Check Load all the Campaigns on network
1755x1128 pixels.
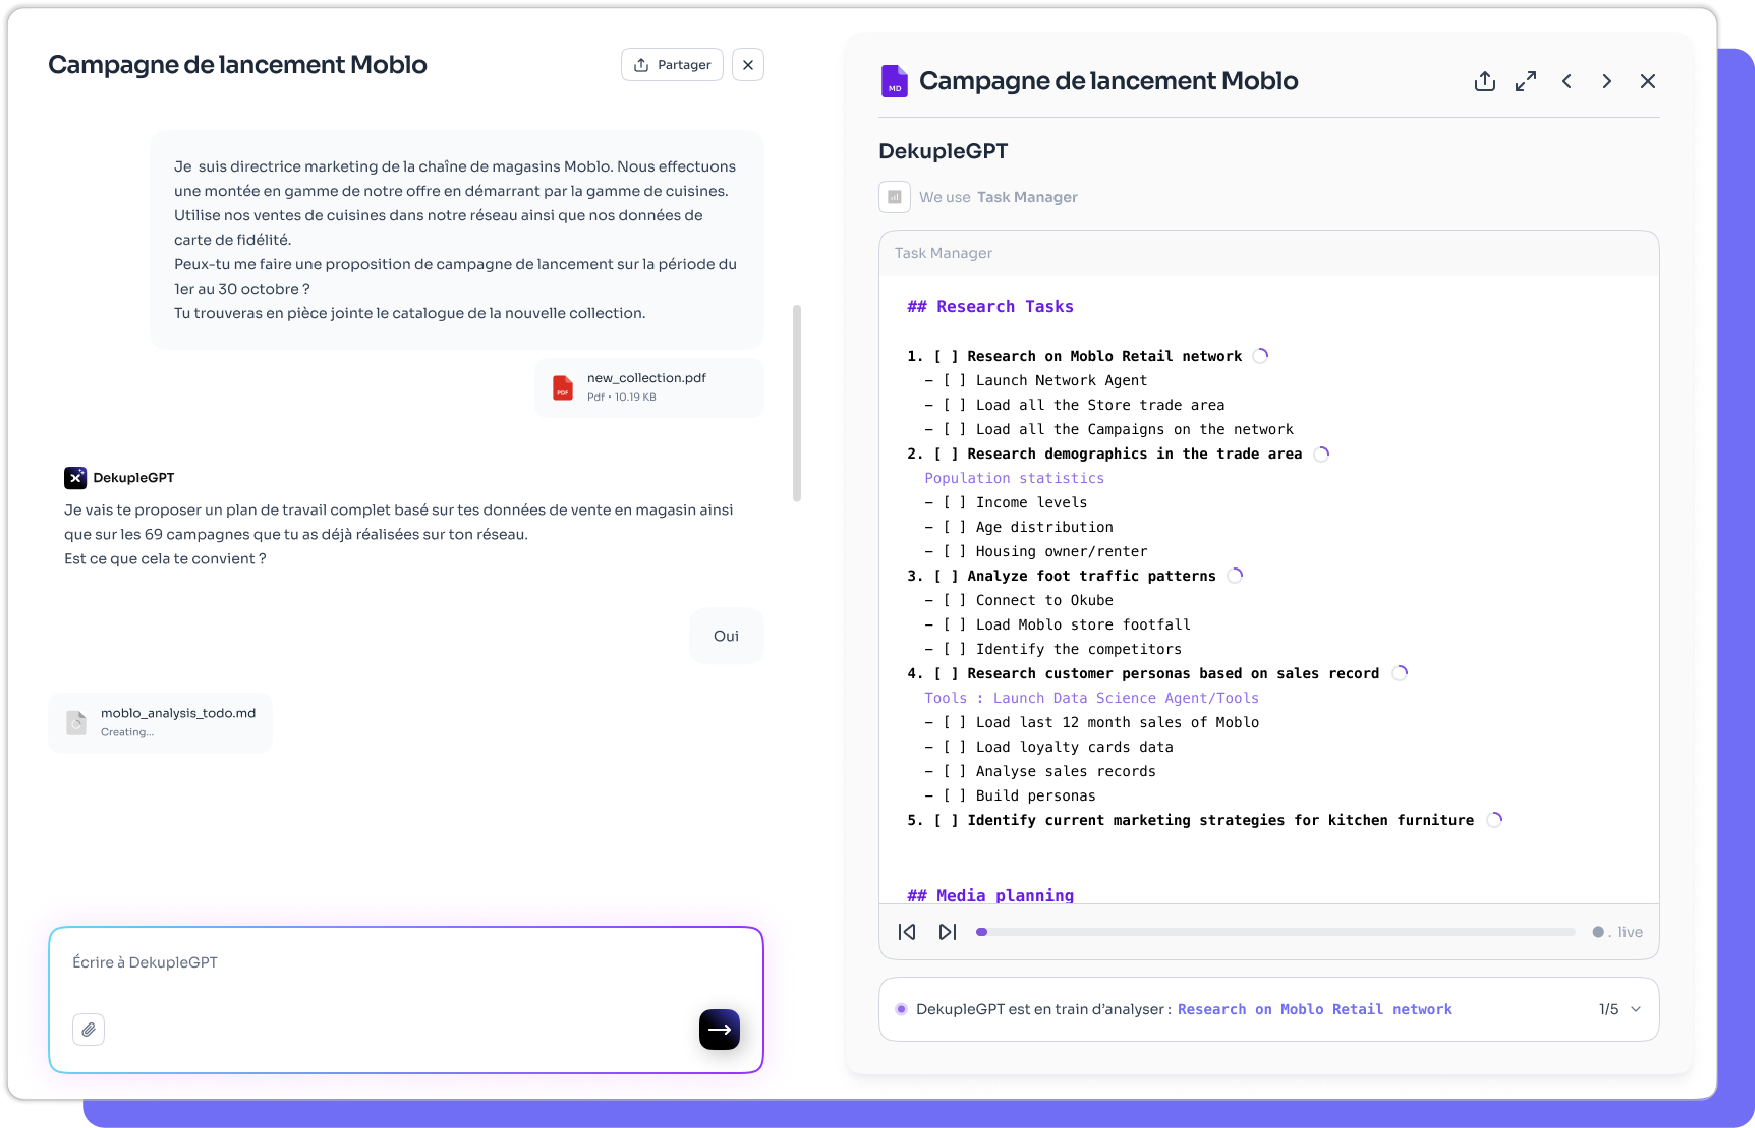pos(955,429)
